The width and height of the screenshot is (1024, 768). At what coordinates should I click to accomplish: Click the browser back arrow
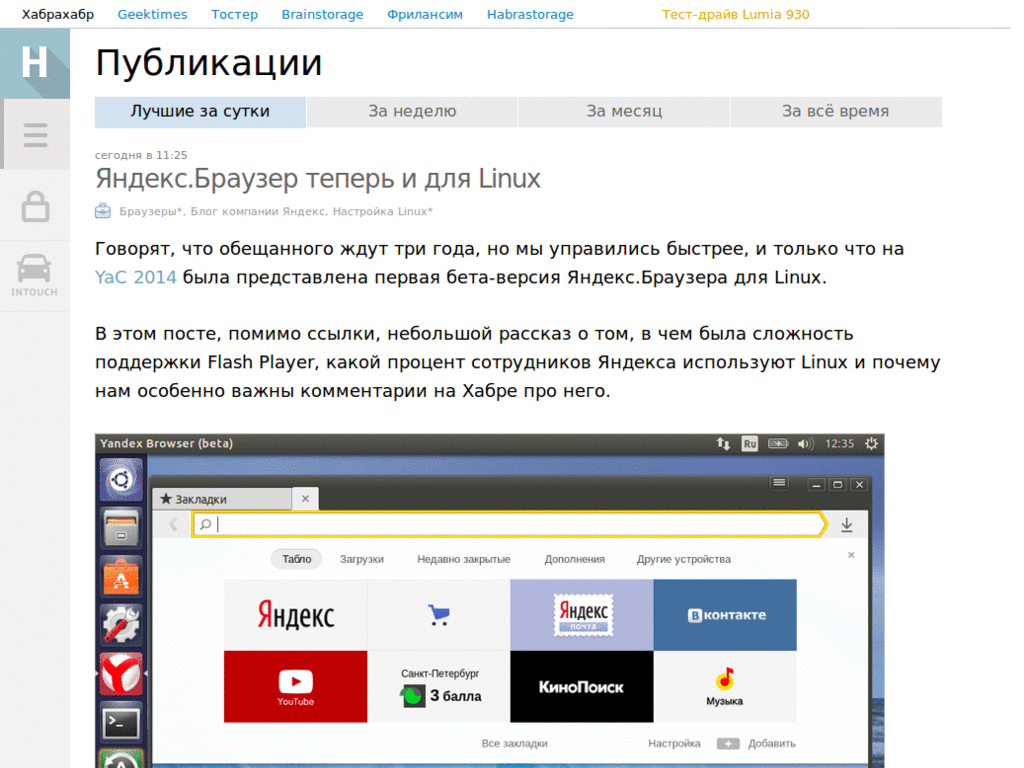173,524
